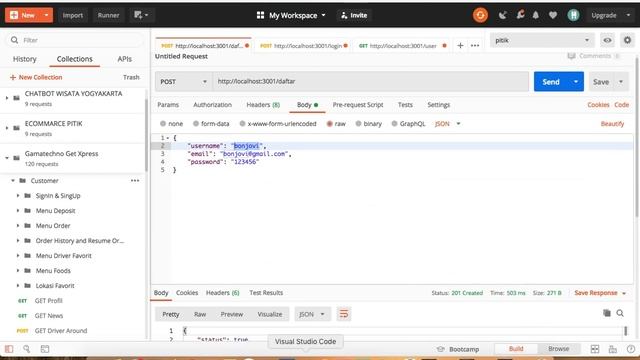Open the user avatar menu
Image resolution: width=640 pixels, height=360 pixels.
click(573, 15)
